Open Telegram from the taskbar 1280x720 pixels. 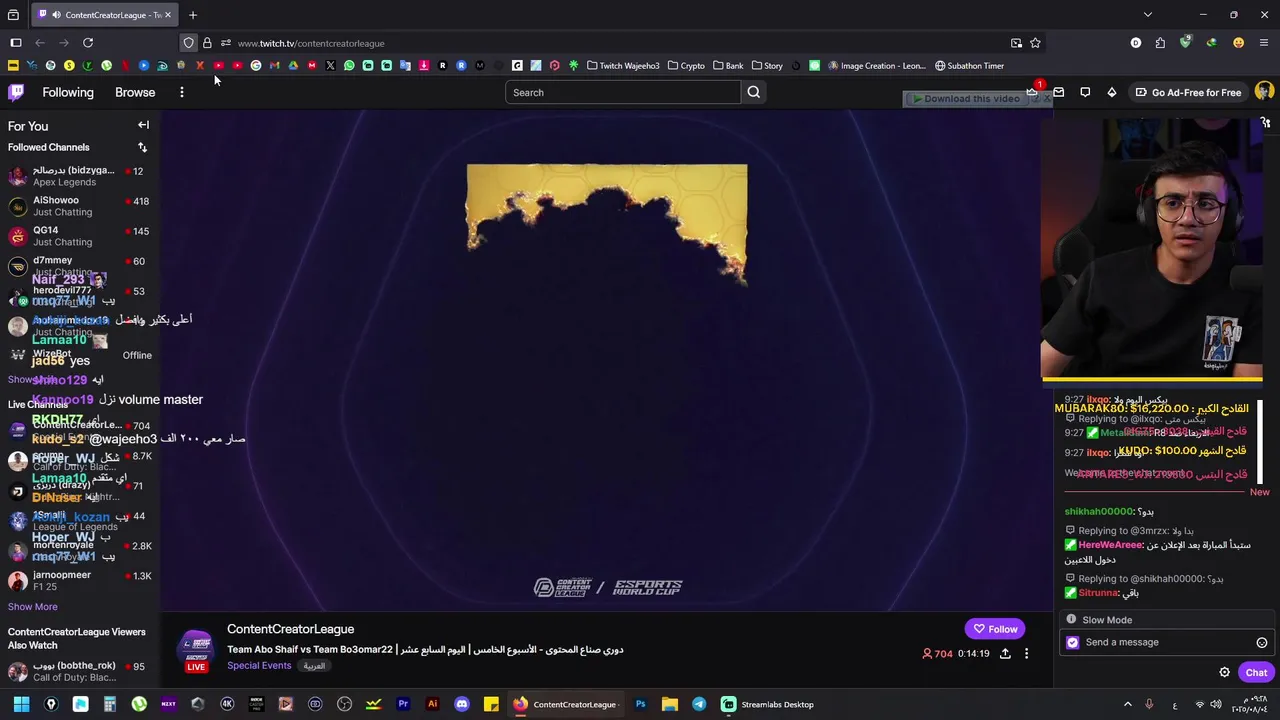point(699,704)
